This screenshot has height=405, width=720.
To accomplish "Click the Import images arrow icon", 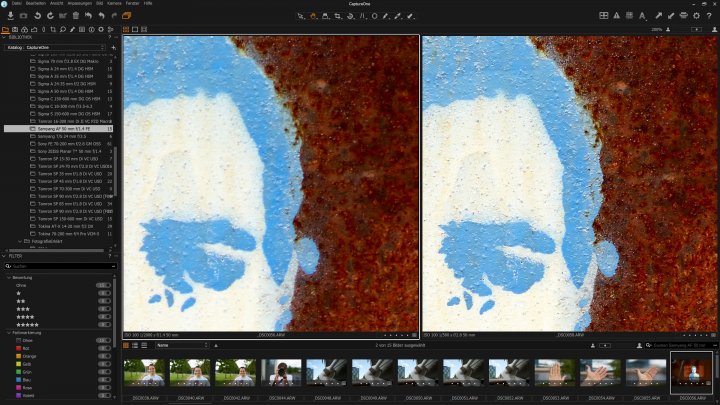I will tap(11, 16).
